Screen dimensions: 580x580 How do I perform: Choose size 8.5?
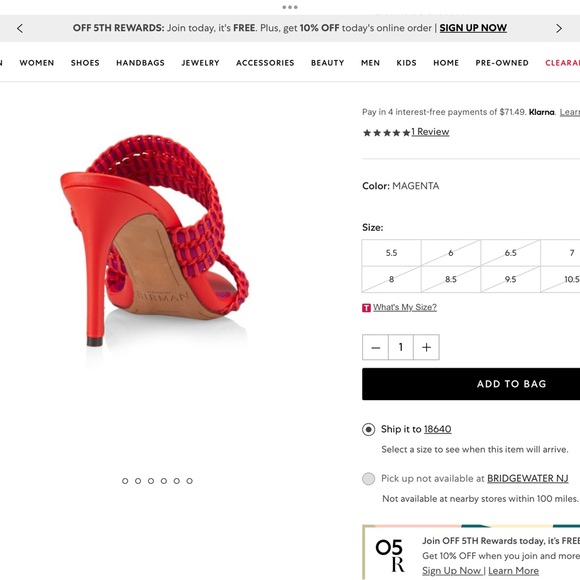pos(451,279)
